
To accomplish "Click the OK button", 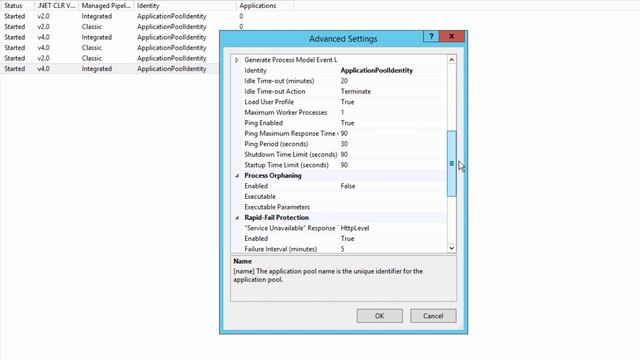I will pyautogui.click(x=379, y=316).
